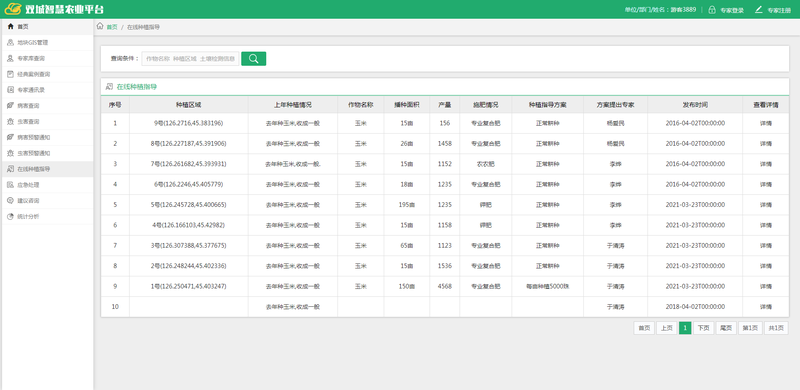Click the person icon beside 专家库查询
Viewport: 800px width, 390px height.
[x=10, y=58]
